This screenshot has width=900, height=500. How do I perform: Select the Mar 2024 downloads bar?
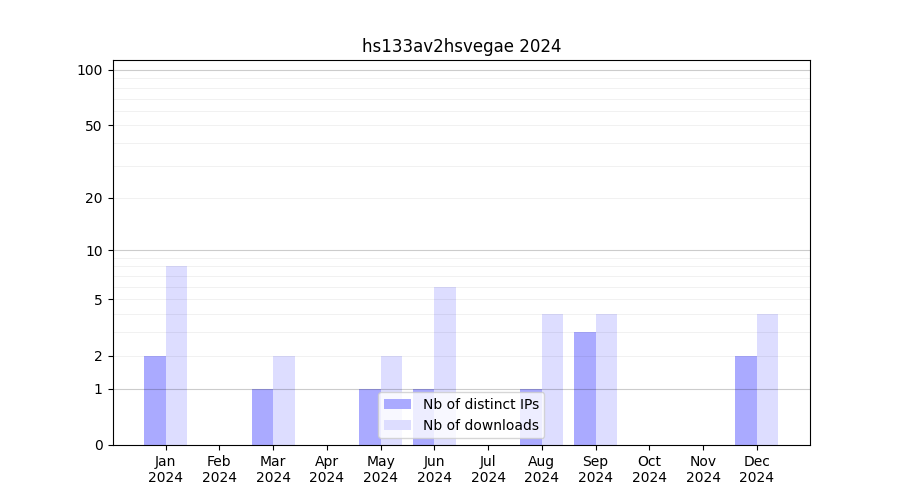point(284,400)
